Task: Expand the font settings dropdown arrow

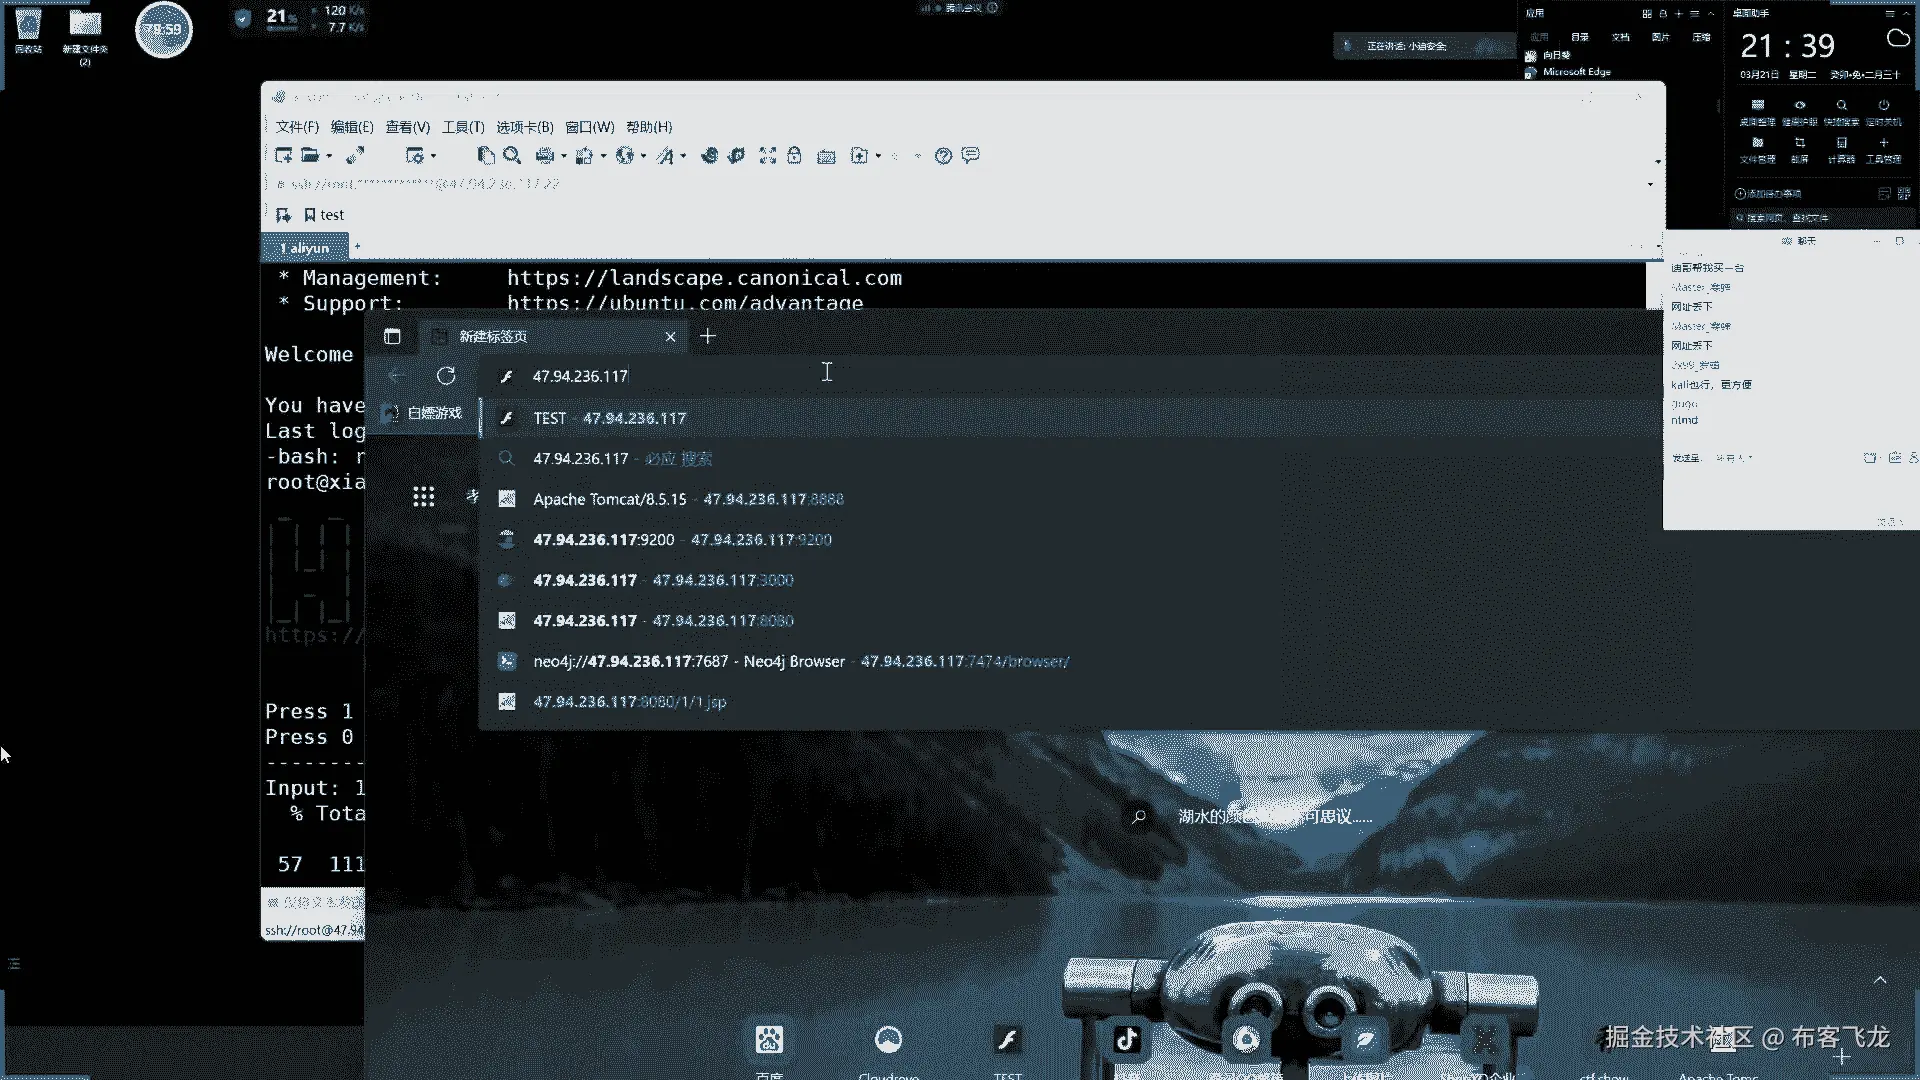Action: pos(684,156)
